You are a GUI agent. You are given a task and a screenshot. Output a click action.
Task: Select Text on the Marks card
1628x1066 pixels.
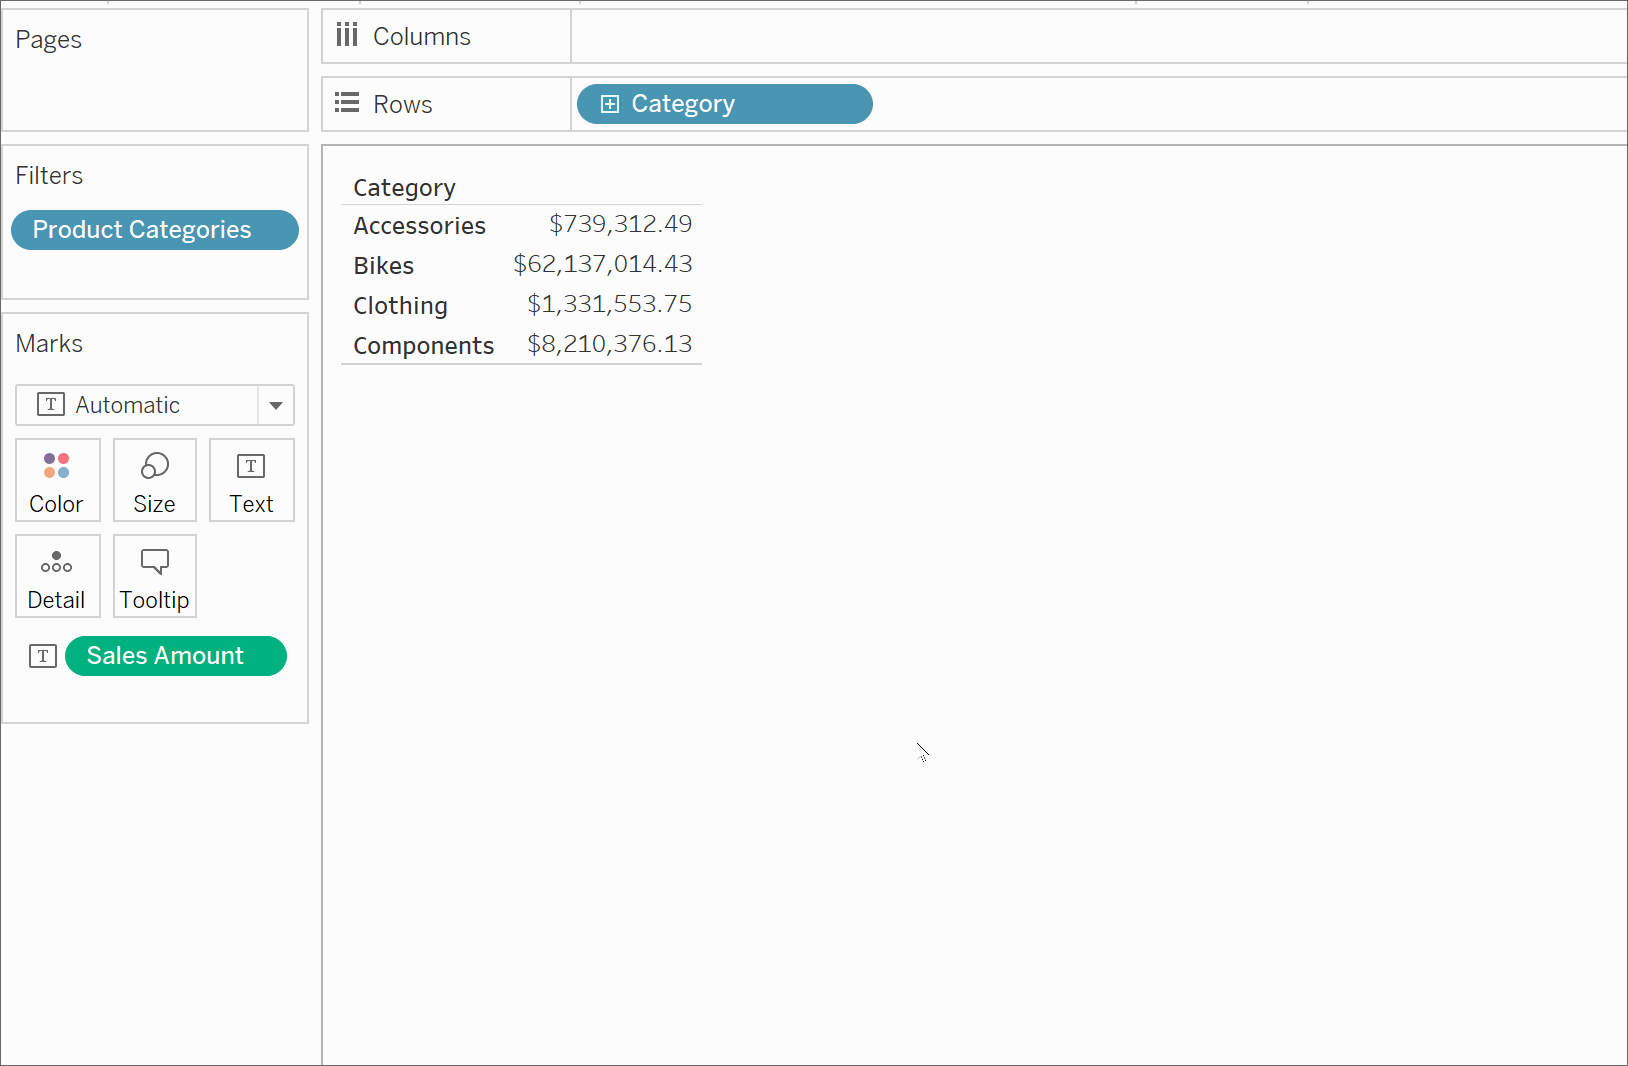(x=250, y=480)
